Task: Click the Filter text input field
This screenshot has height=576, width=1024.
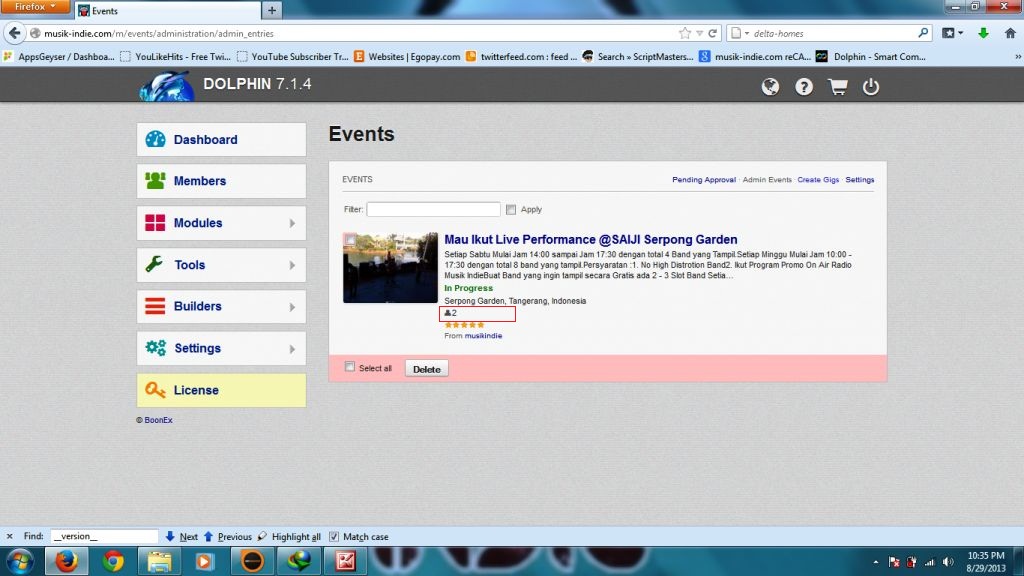Action: tap(433, 210)
